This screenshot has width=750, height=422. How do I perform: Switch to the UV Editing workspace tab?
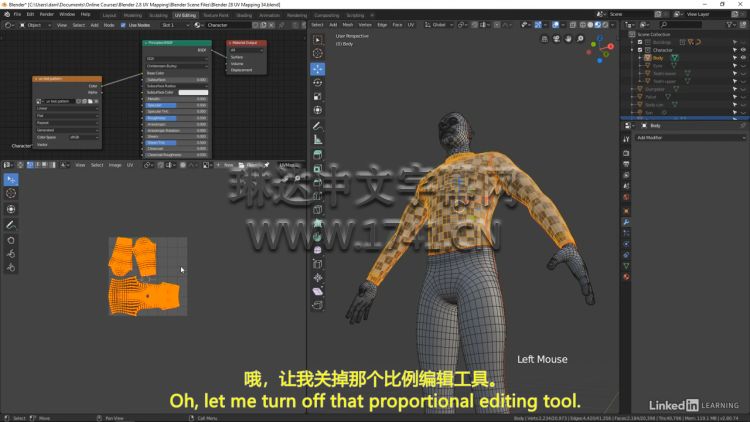[185, 15]
